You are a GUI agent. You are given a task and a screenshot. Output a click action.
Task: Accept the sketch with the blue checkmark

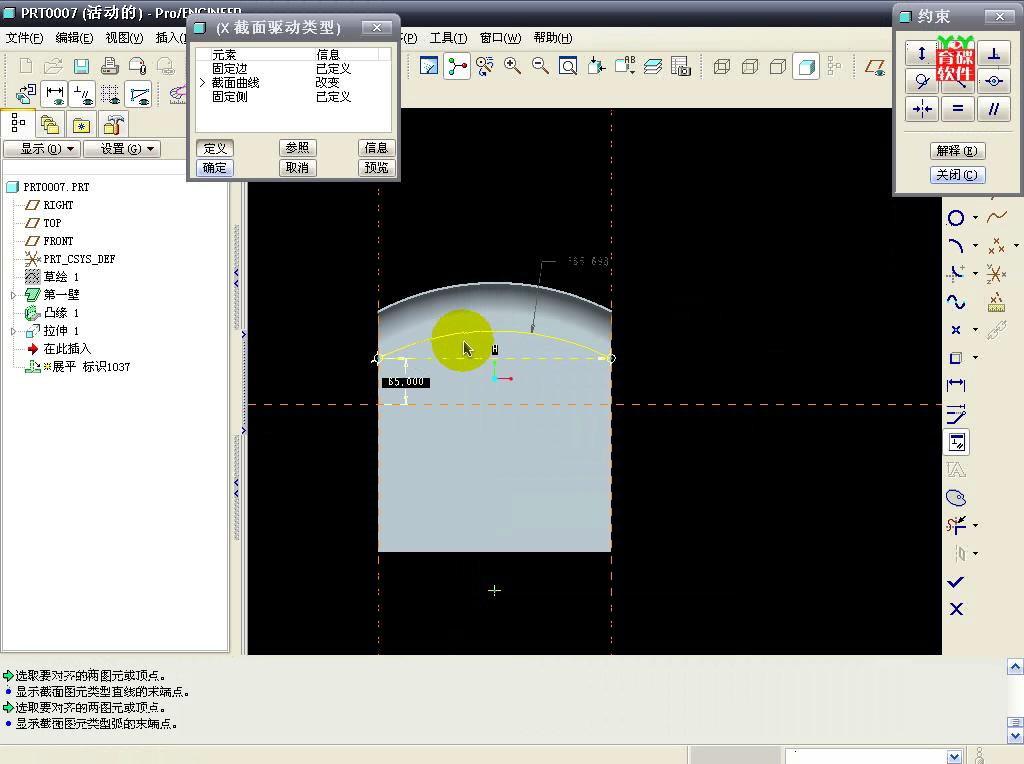pos(955,582)
